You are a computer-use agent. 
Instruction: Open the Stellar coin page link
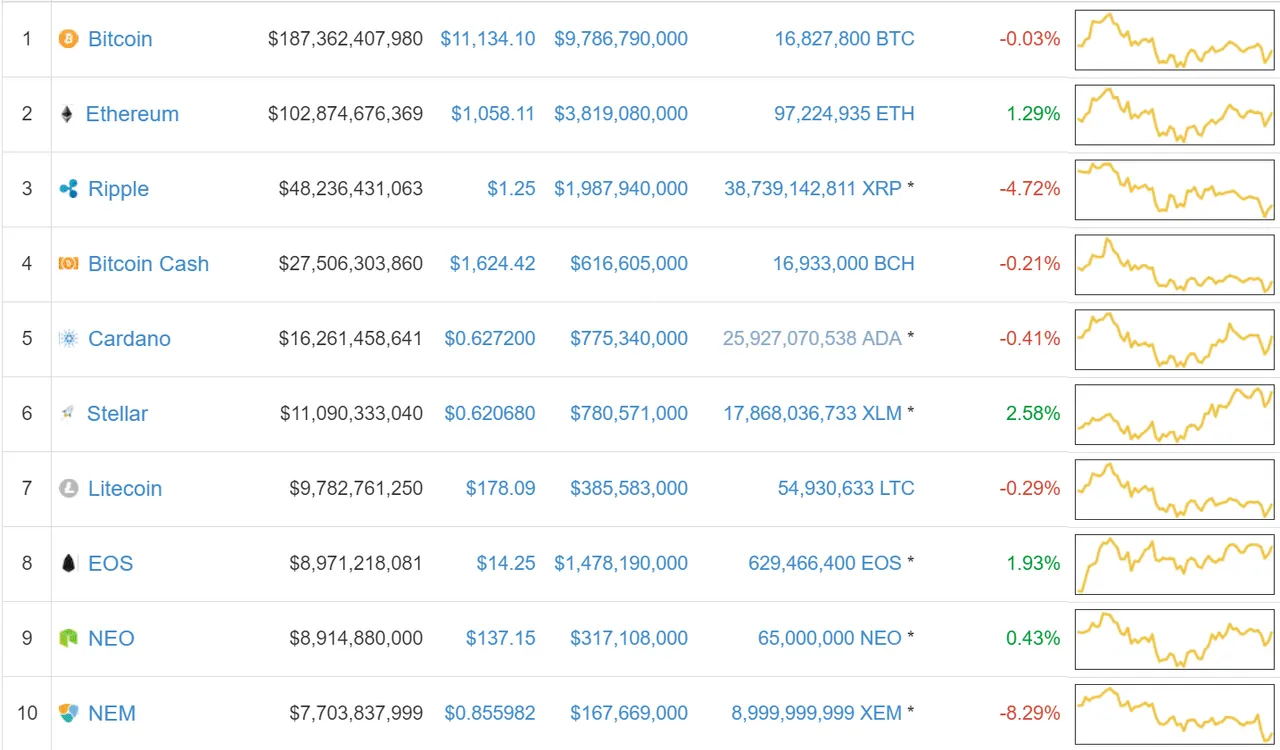[117, 414]
